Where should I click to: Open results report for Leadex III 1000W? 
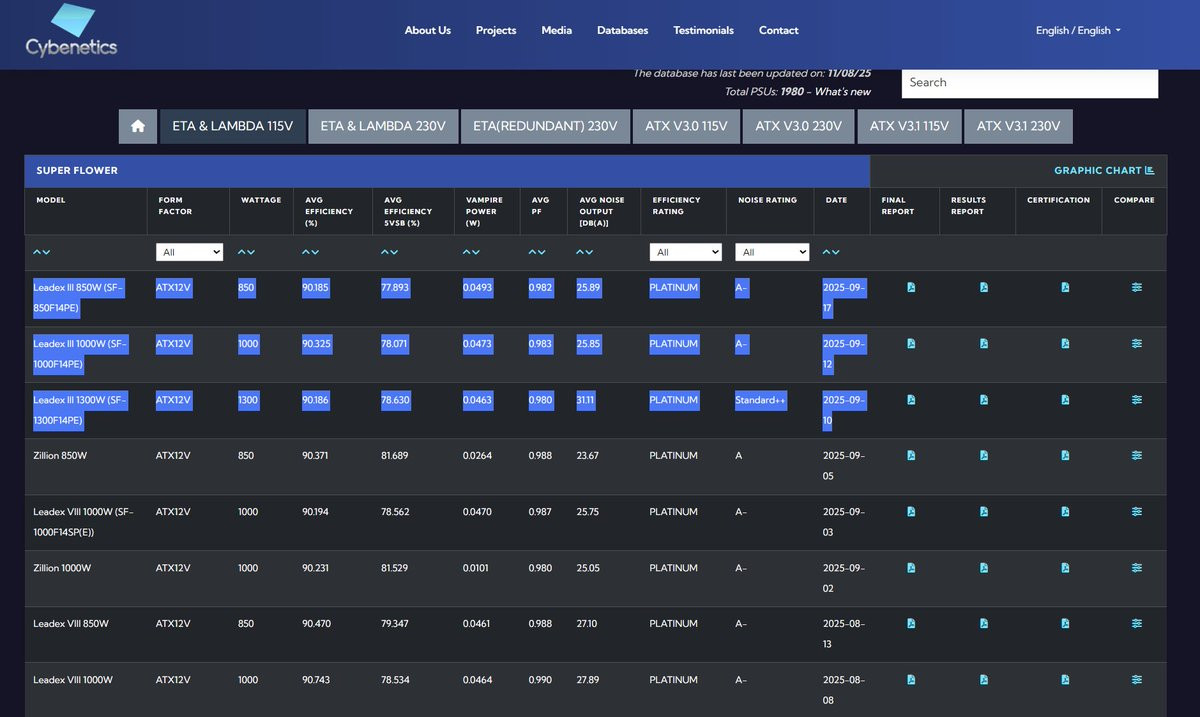[984, 344]
